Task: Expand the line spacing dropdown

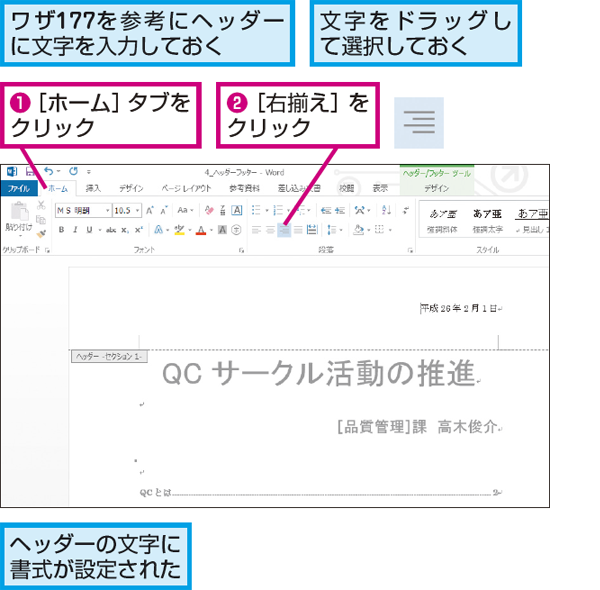Action: [x=335, y=230]
